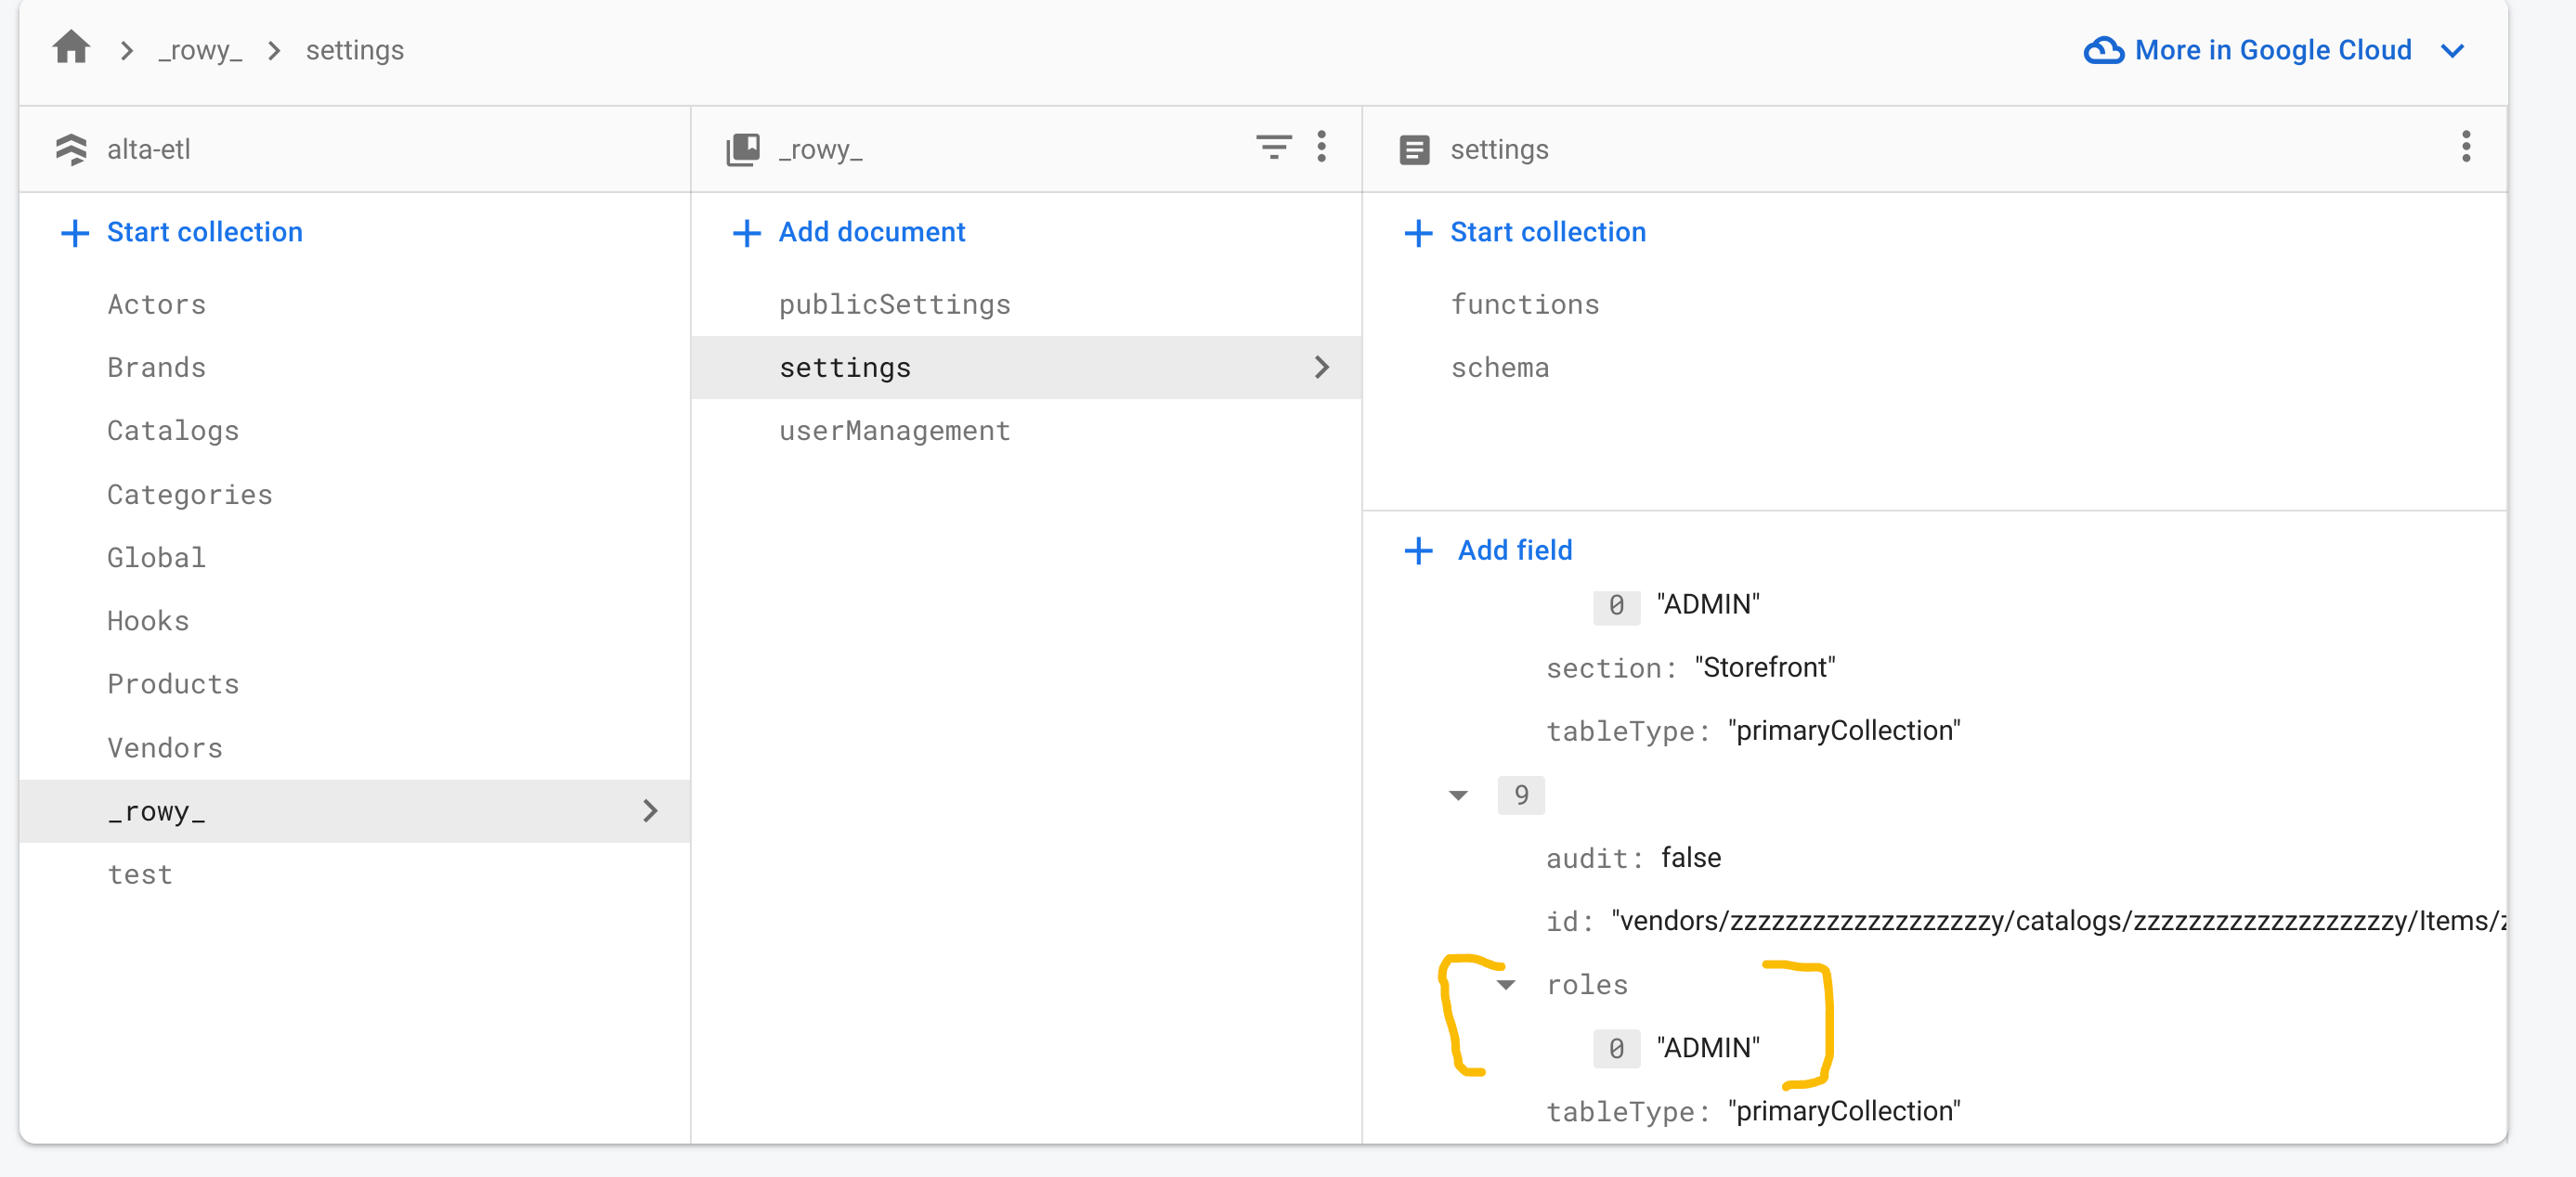Image resolution: width=2576 pixels, height=1177 pixels.
Task: Expand More in Google Cloud dropdown arrow
Action: (x=2452, y=51)
